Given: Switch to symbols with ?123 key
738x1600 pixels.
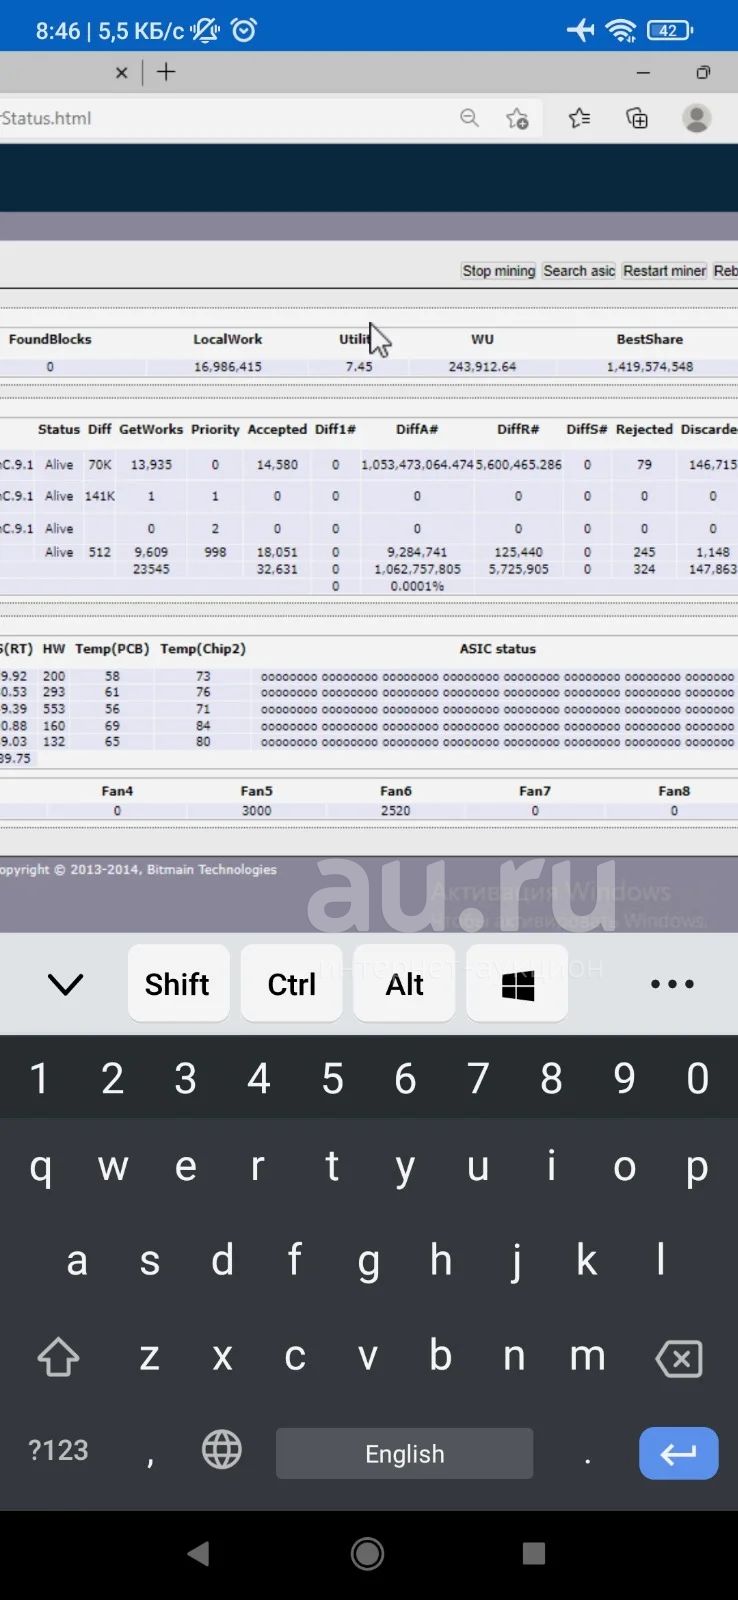Looking at the screenshot, I should (x=58, y=1450).
